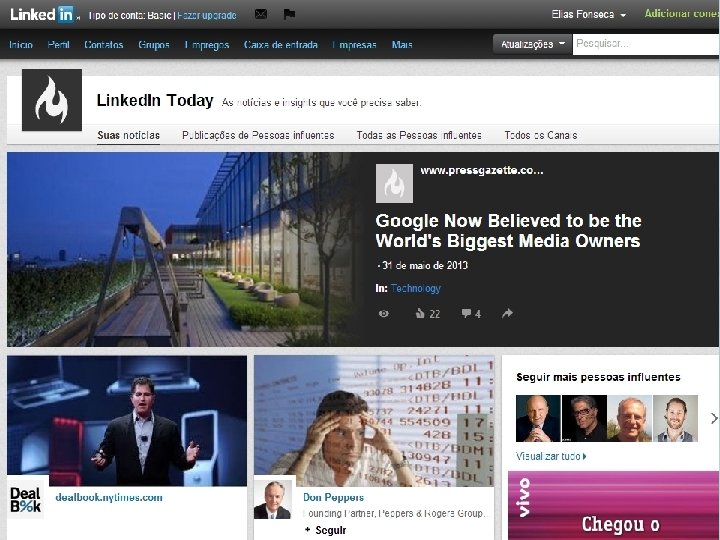The image size is (720, 540).
Task: Open the messages envelope icon
Action: point(261,14)
